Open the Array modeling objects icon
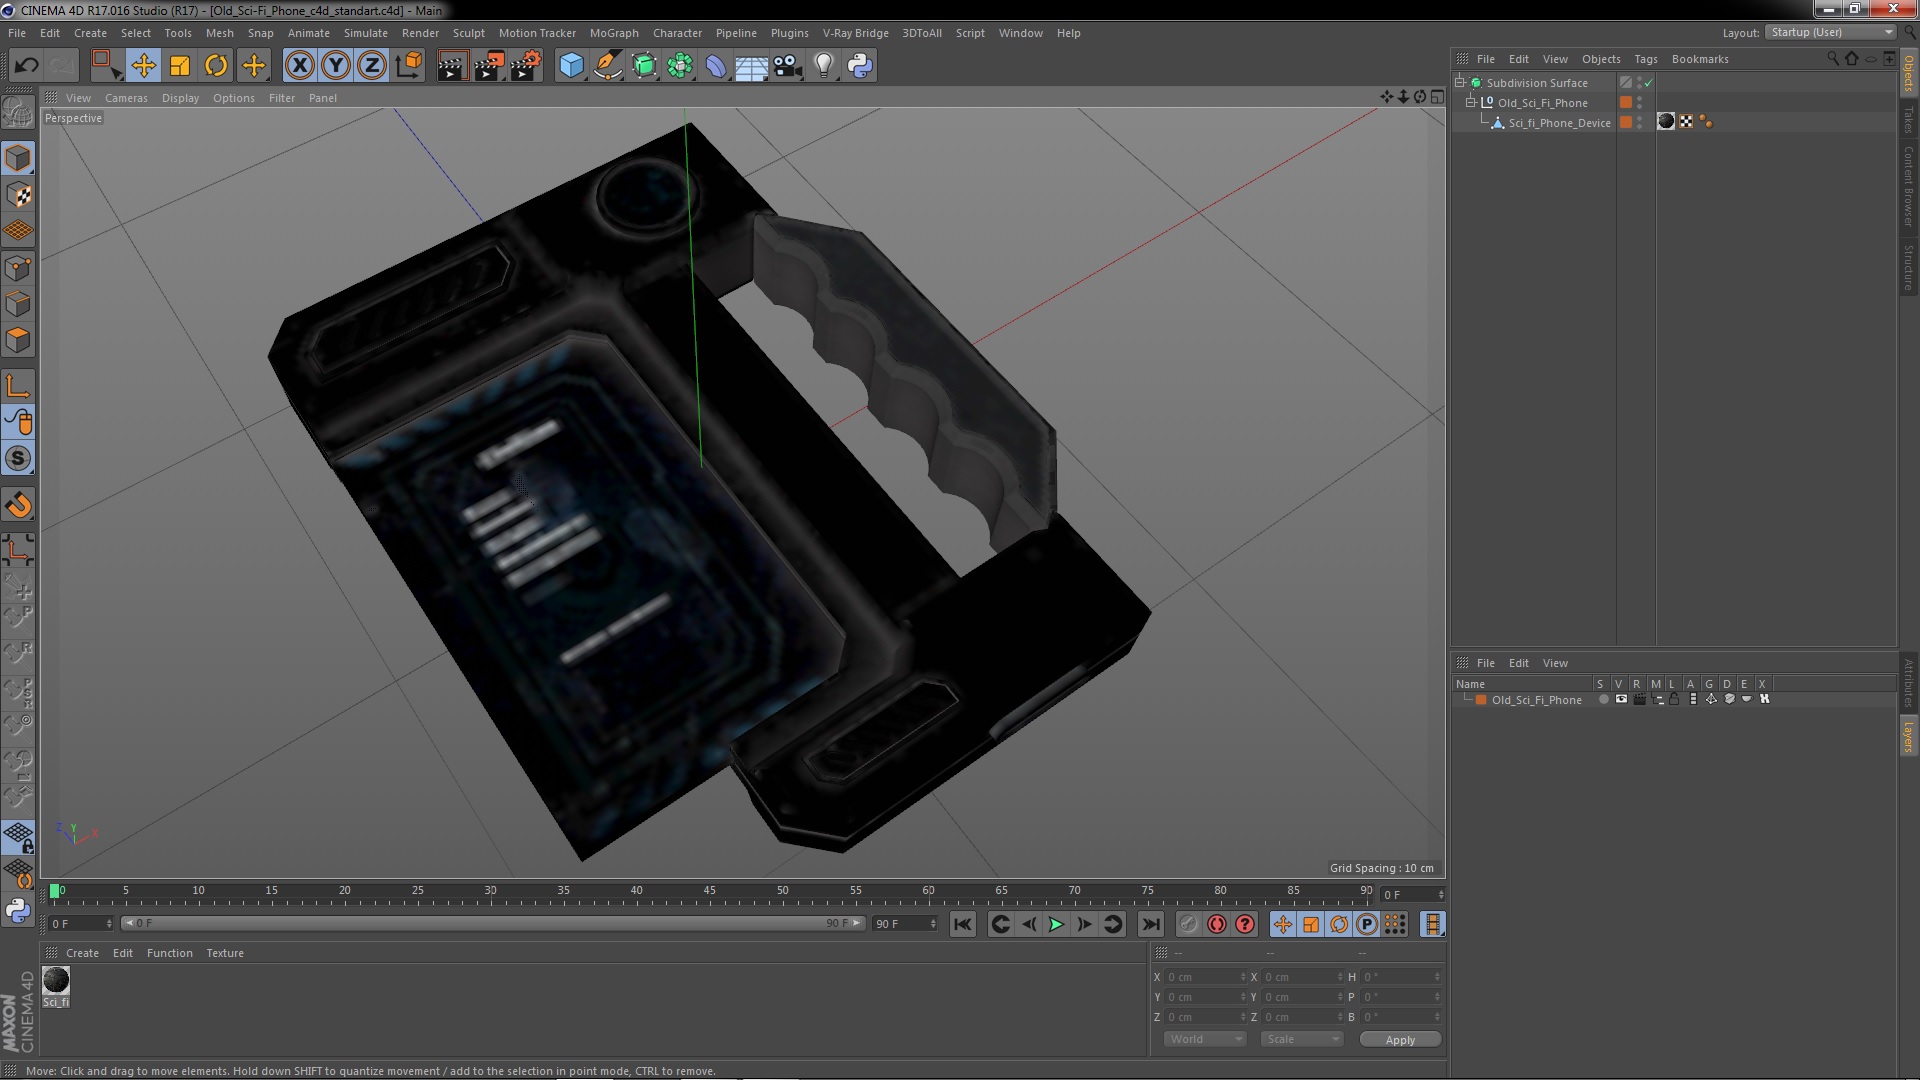 [680, 66]
